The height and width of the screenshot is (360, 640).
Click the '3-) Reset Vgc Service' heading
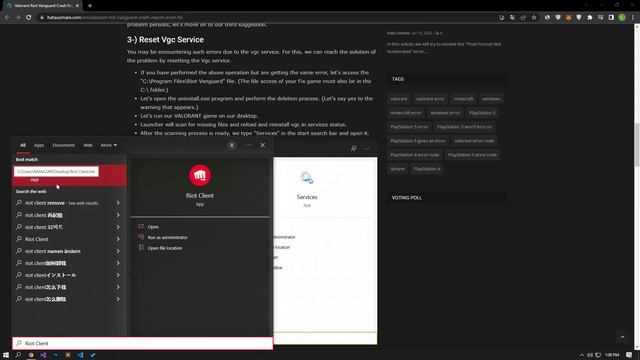coord(165,40)
